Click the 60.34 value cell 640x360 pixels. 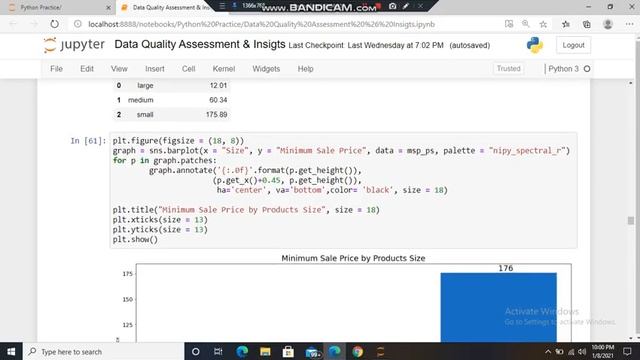[x=218, y=100]
